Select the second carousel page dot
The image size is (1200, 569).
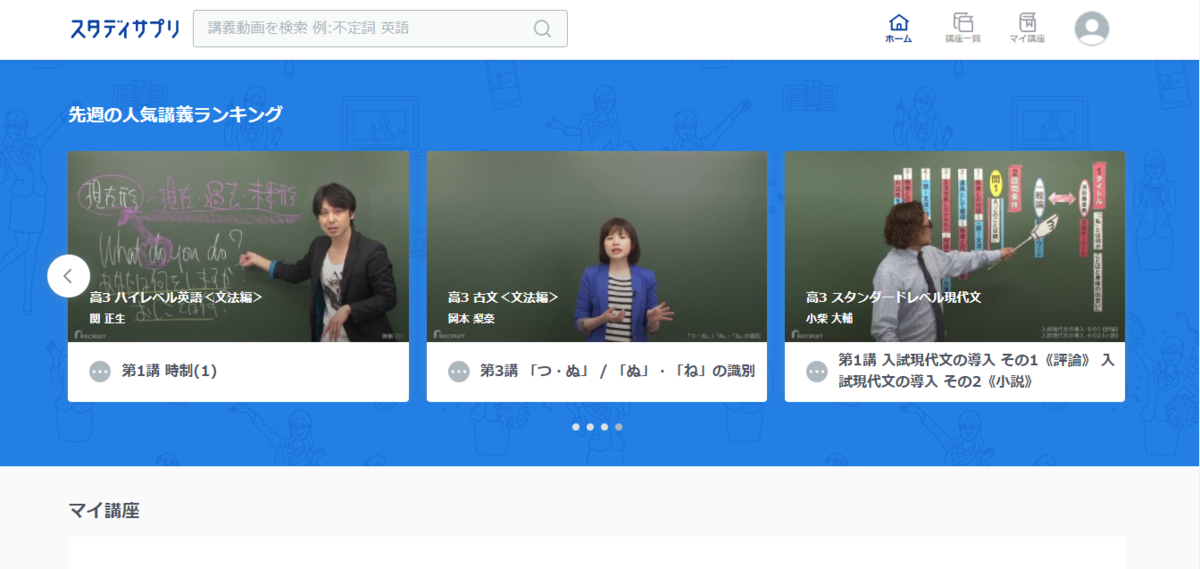[590, 427]
